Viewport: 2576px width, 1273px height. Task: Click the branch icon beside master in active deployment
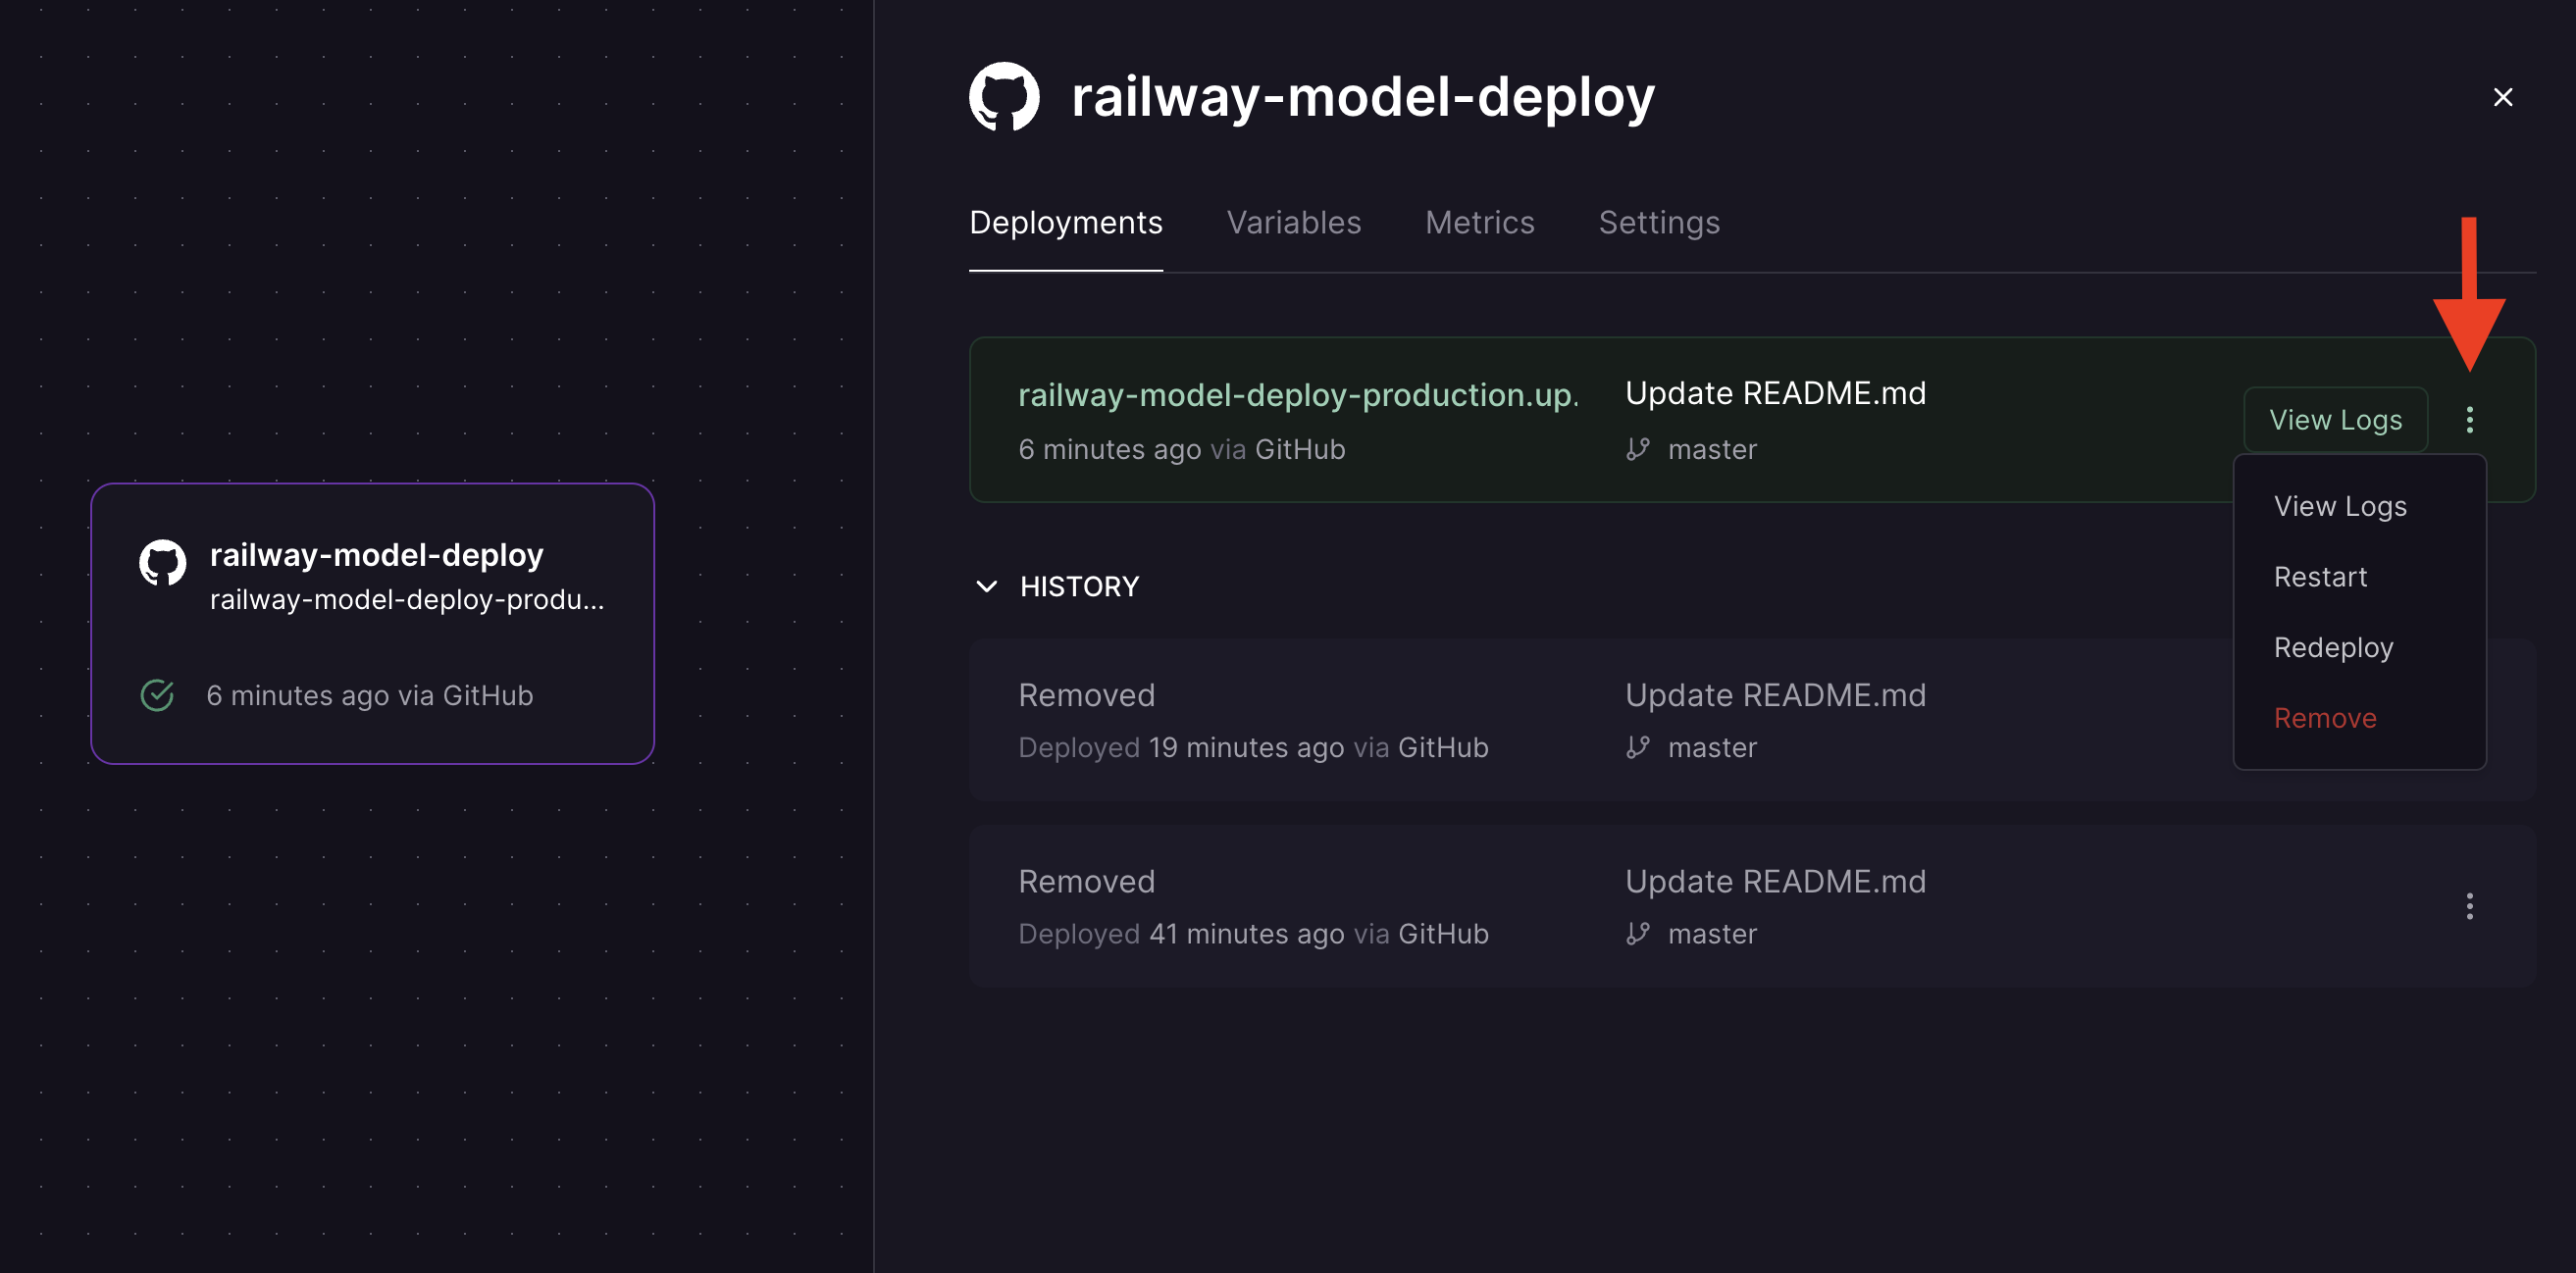point(1637,450)
